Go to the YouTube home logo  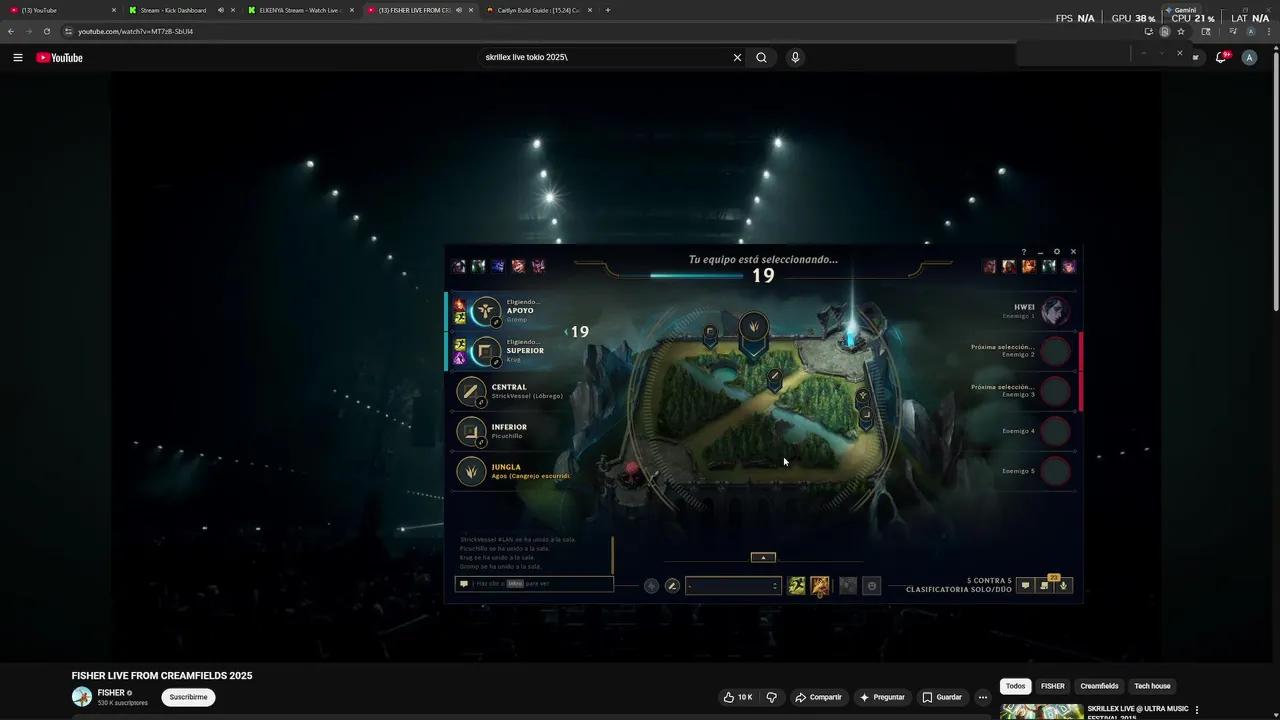(x=59, y=57)
